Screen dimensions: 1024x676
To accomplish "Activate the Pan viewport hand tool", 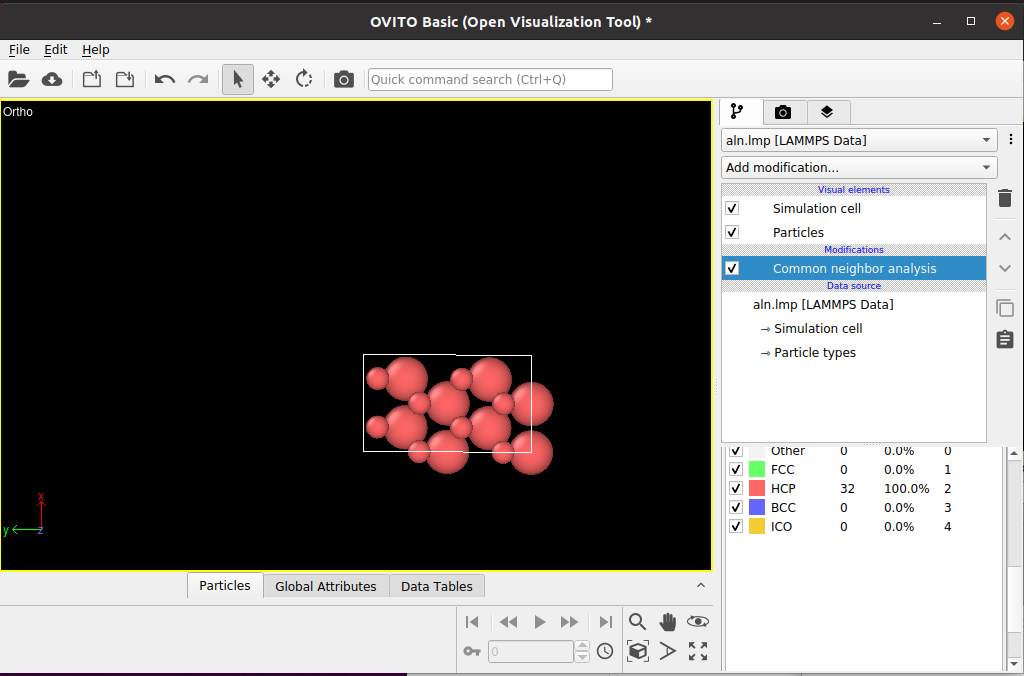I will coord(668,621).
